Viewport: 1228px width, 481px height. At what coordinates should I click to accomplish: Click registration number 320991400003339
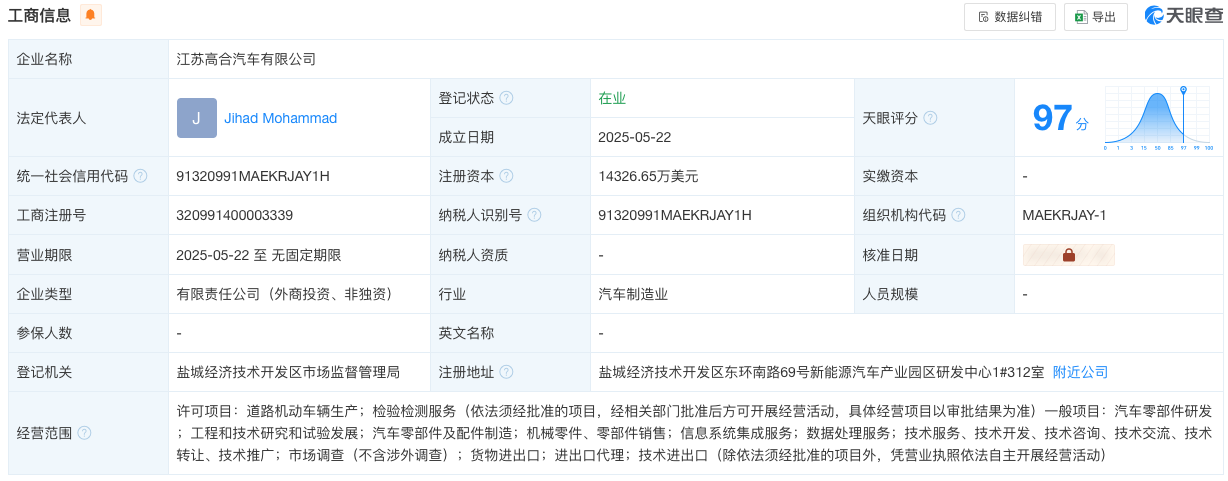tap(235, 215)
